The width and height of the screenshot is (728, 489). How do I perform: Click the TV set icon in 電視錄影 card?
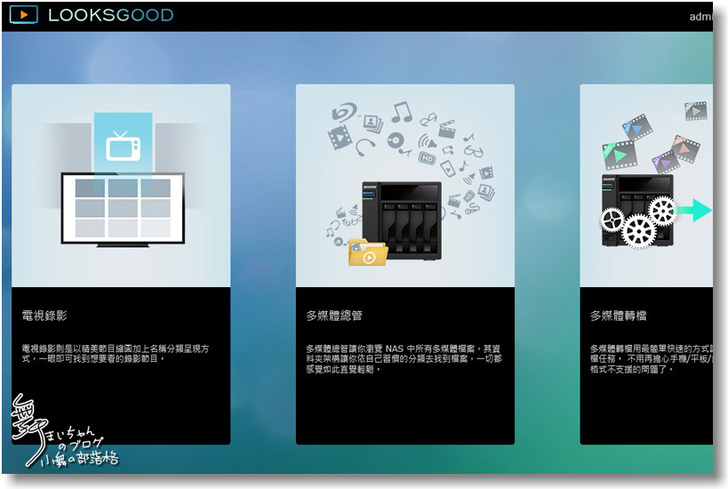[123, 146]
